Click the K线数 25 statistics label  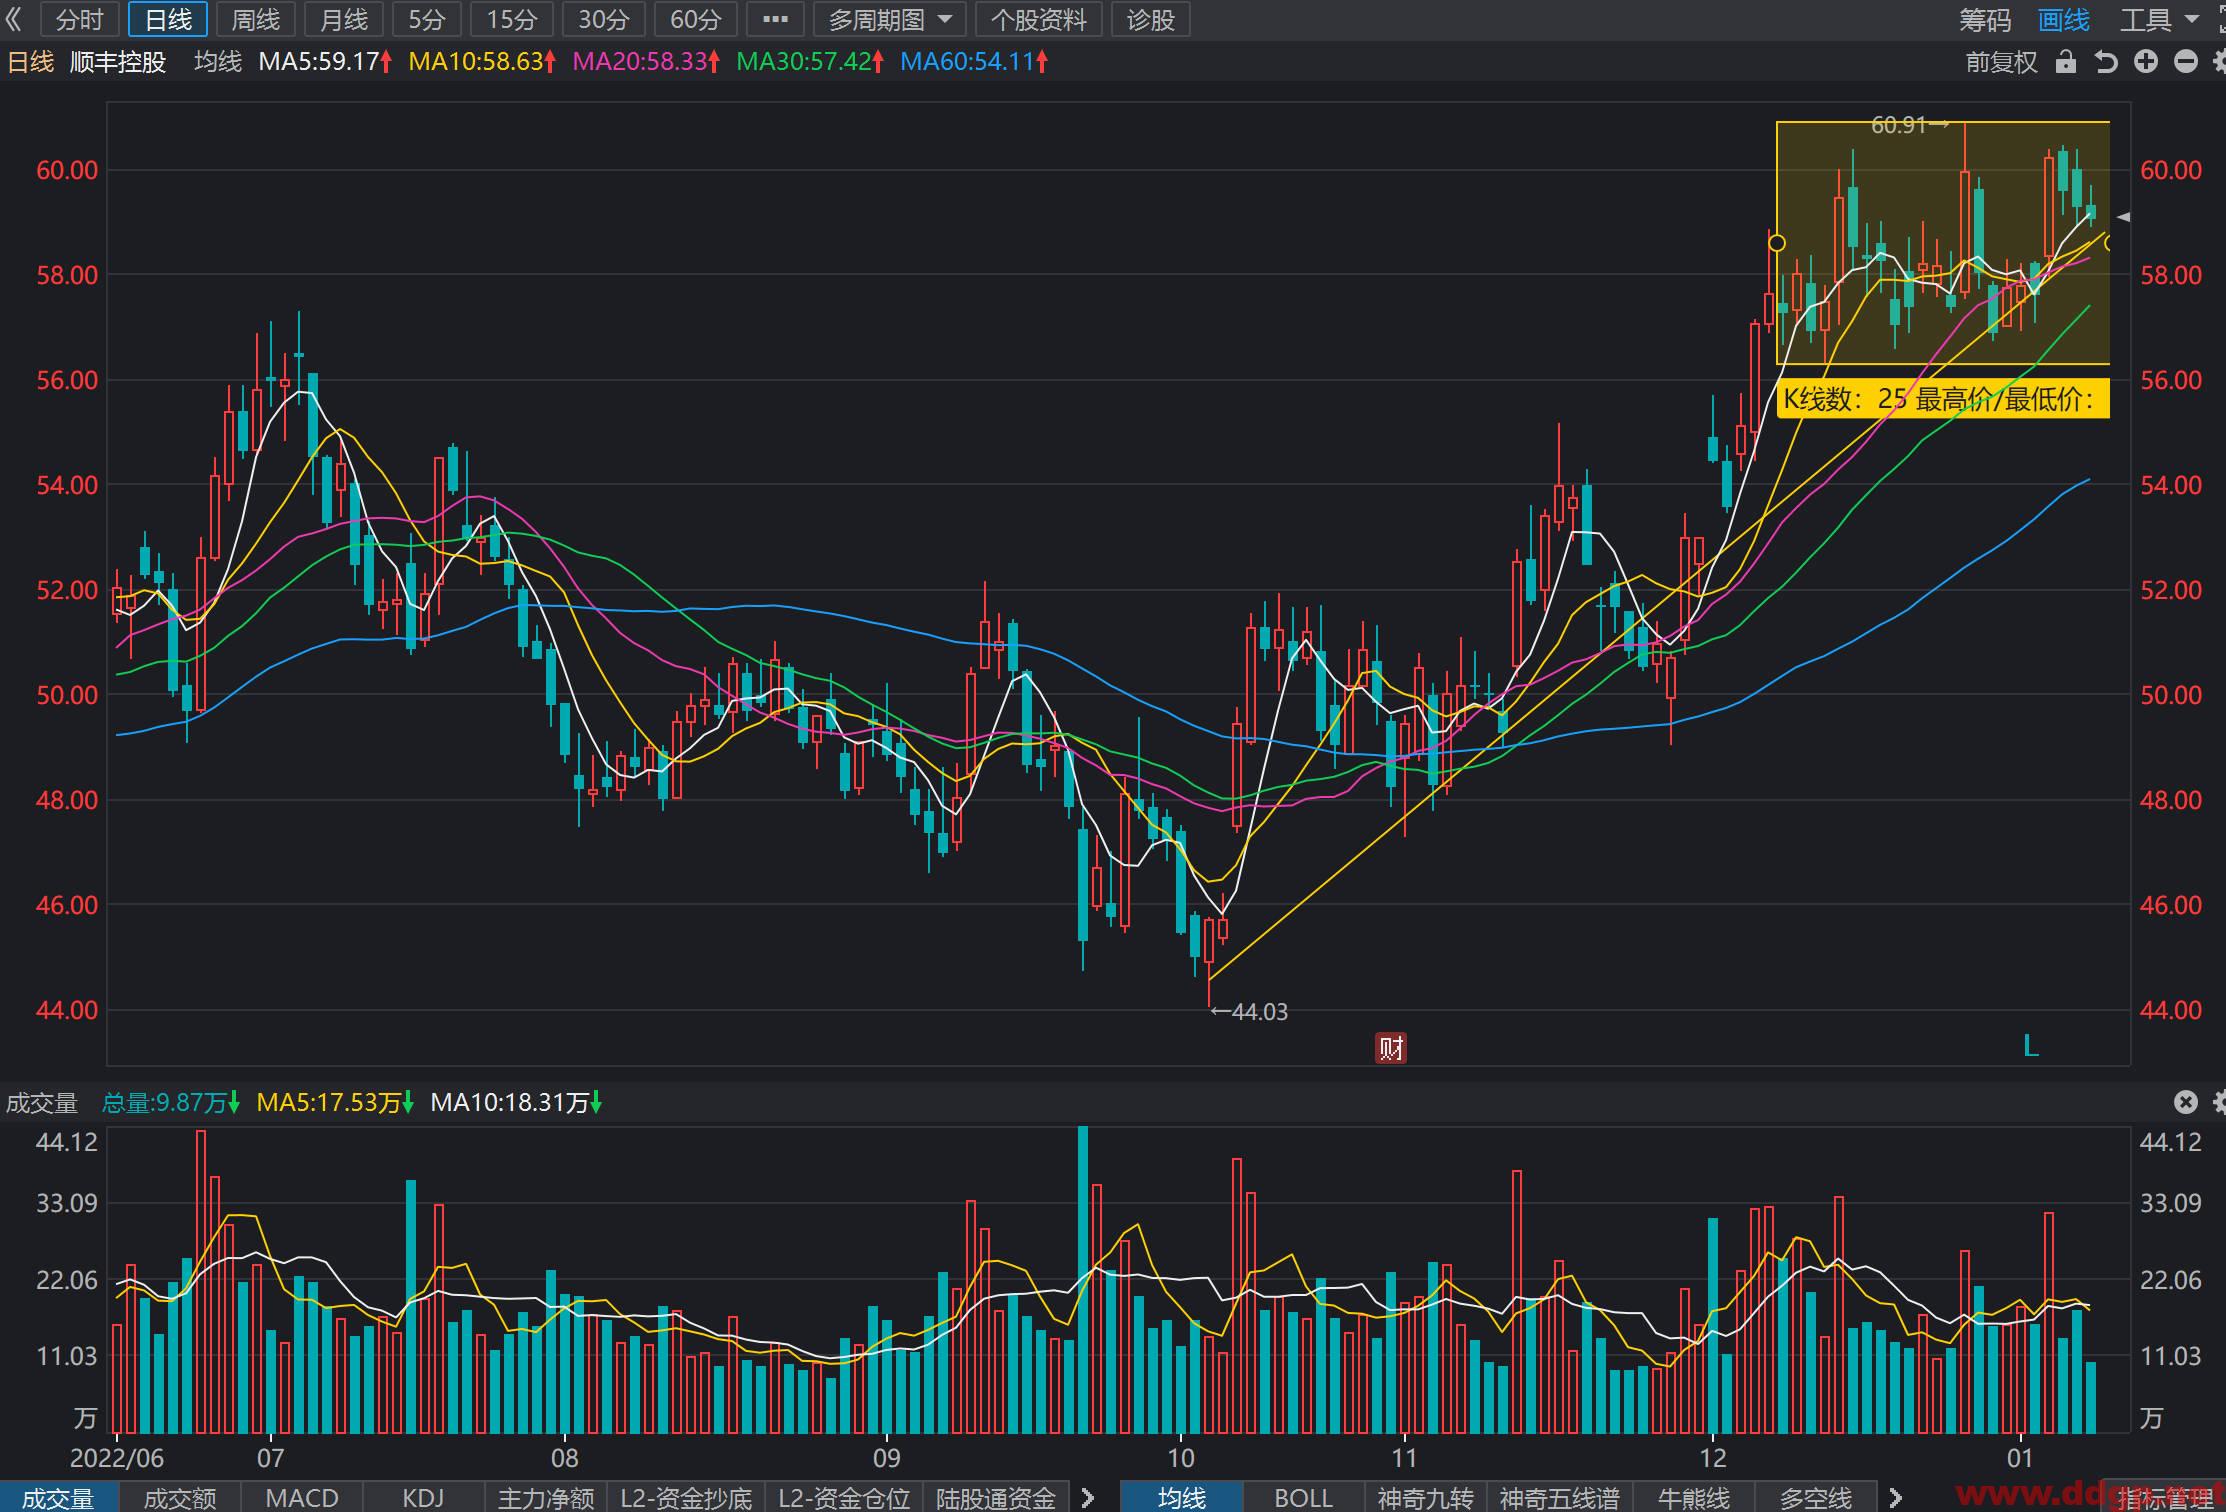tap(1943, 399)
